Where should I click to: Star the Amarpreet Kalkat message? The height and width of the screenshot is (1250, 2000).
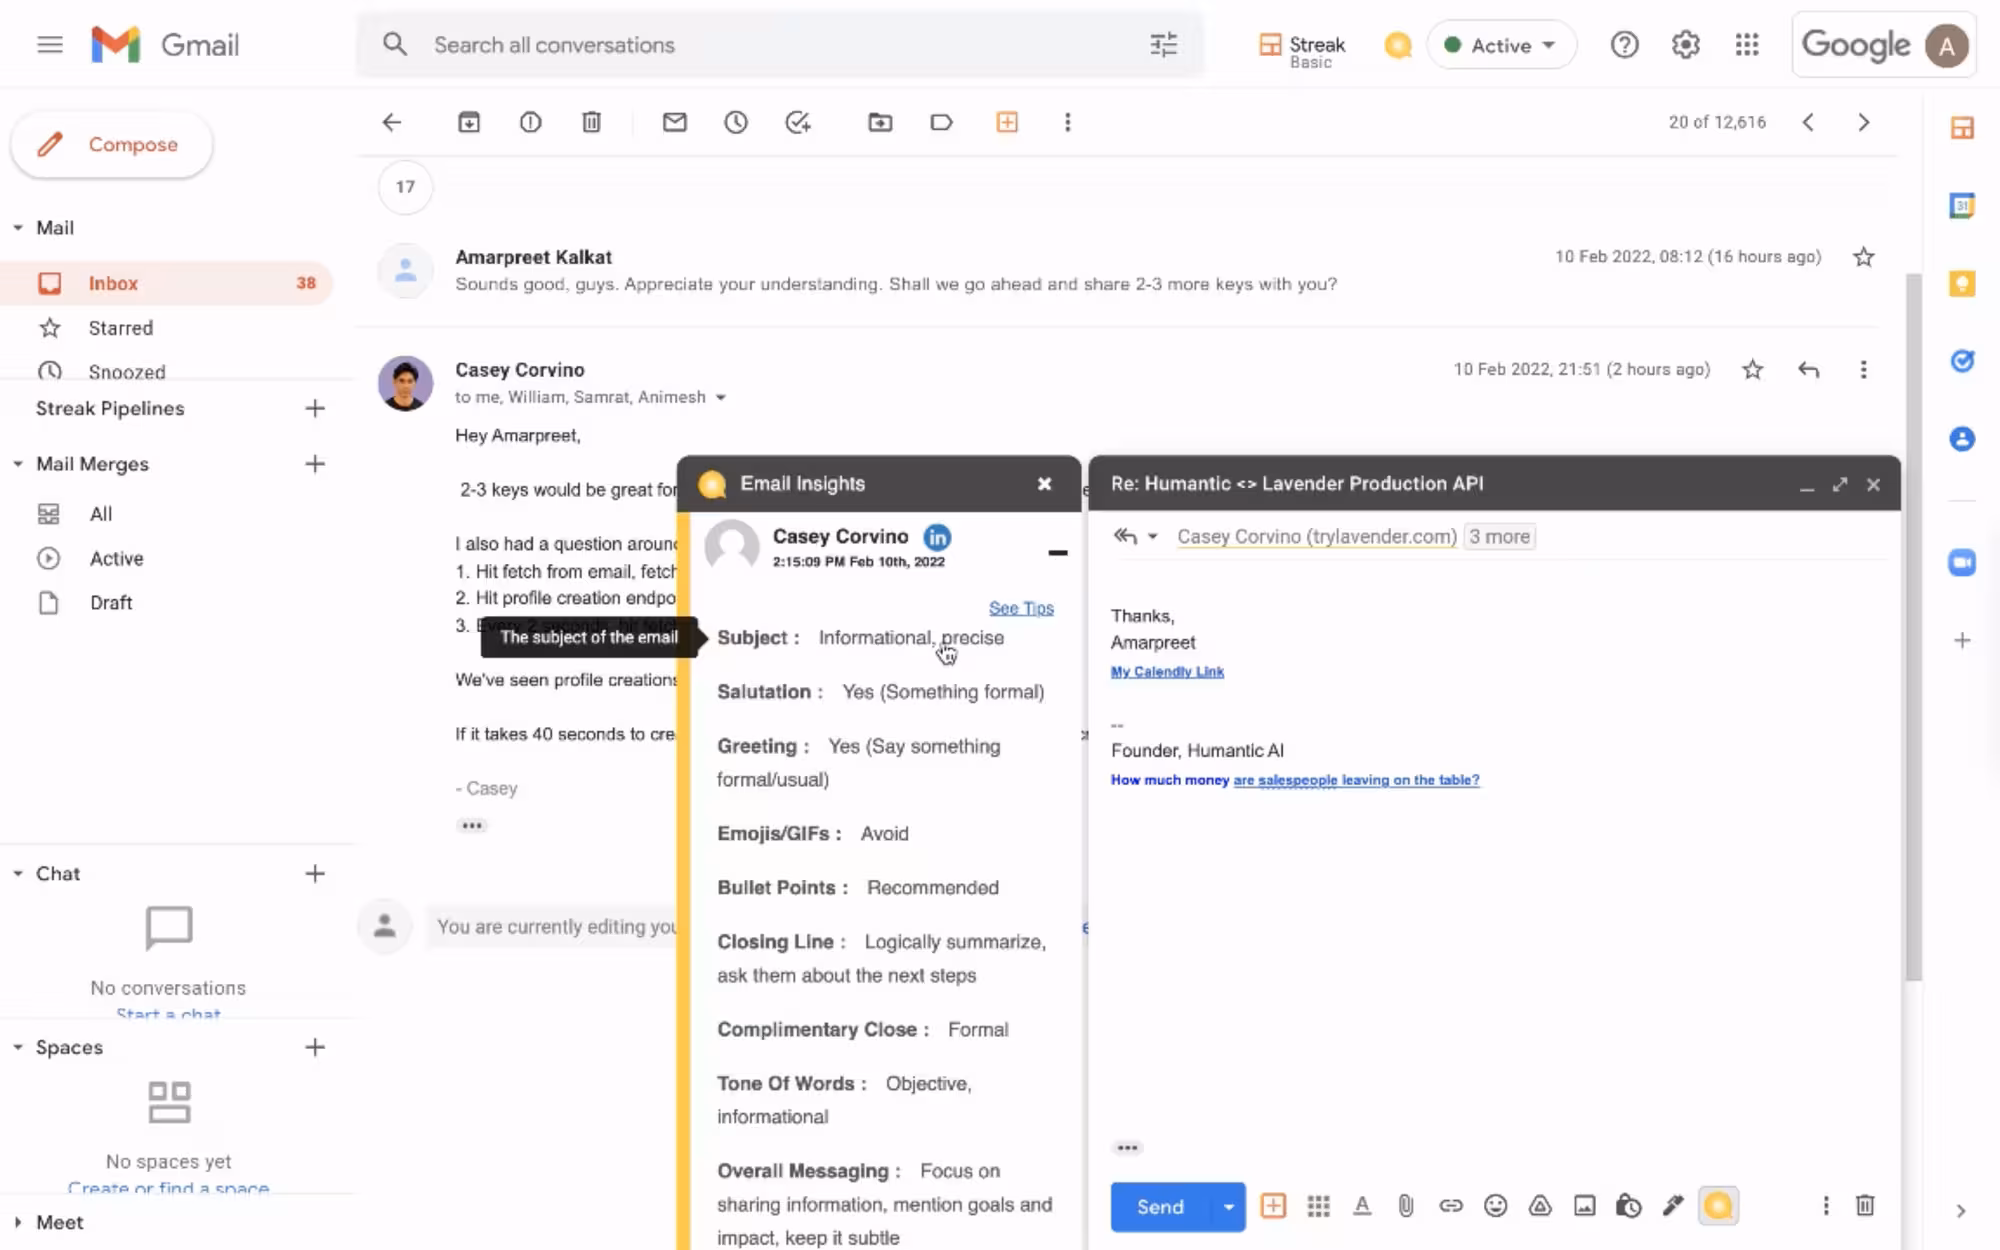(x=1863, y=257)
